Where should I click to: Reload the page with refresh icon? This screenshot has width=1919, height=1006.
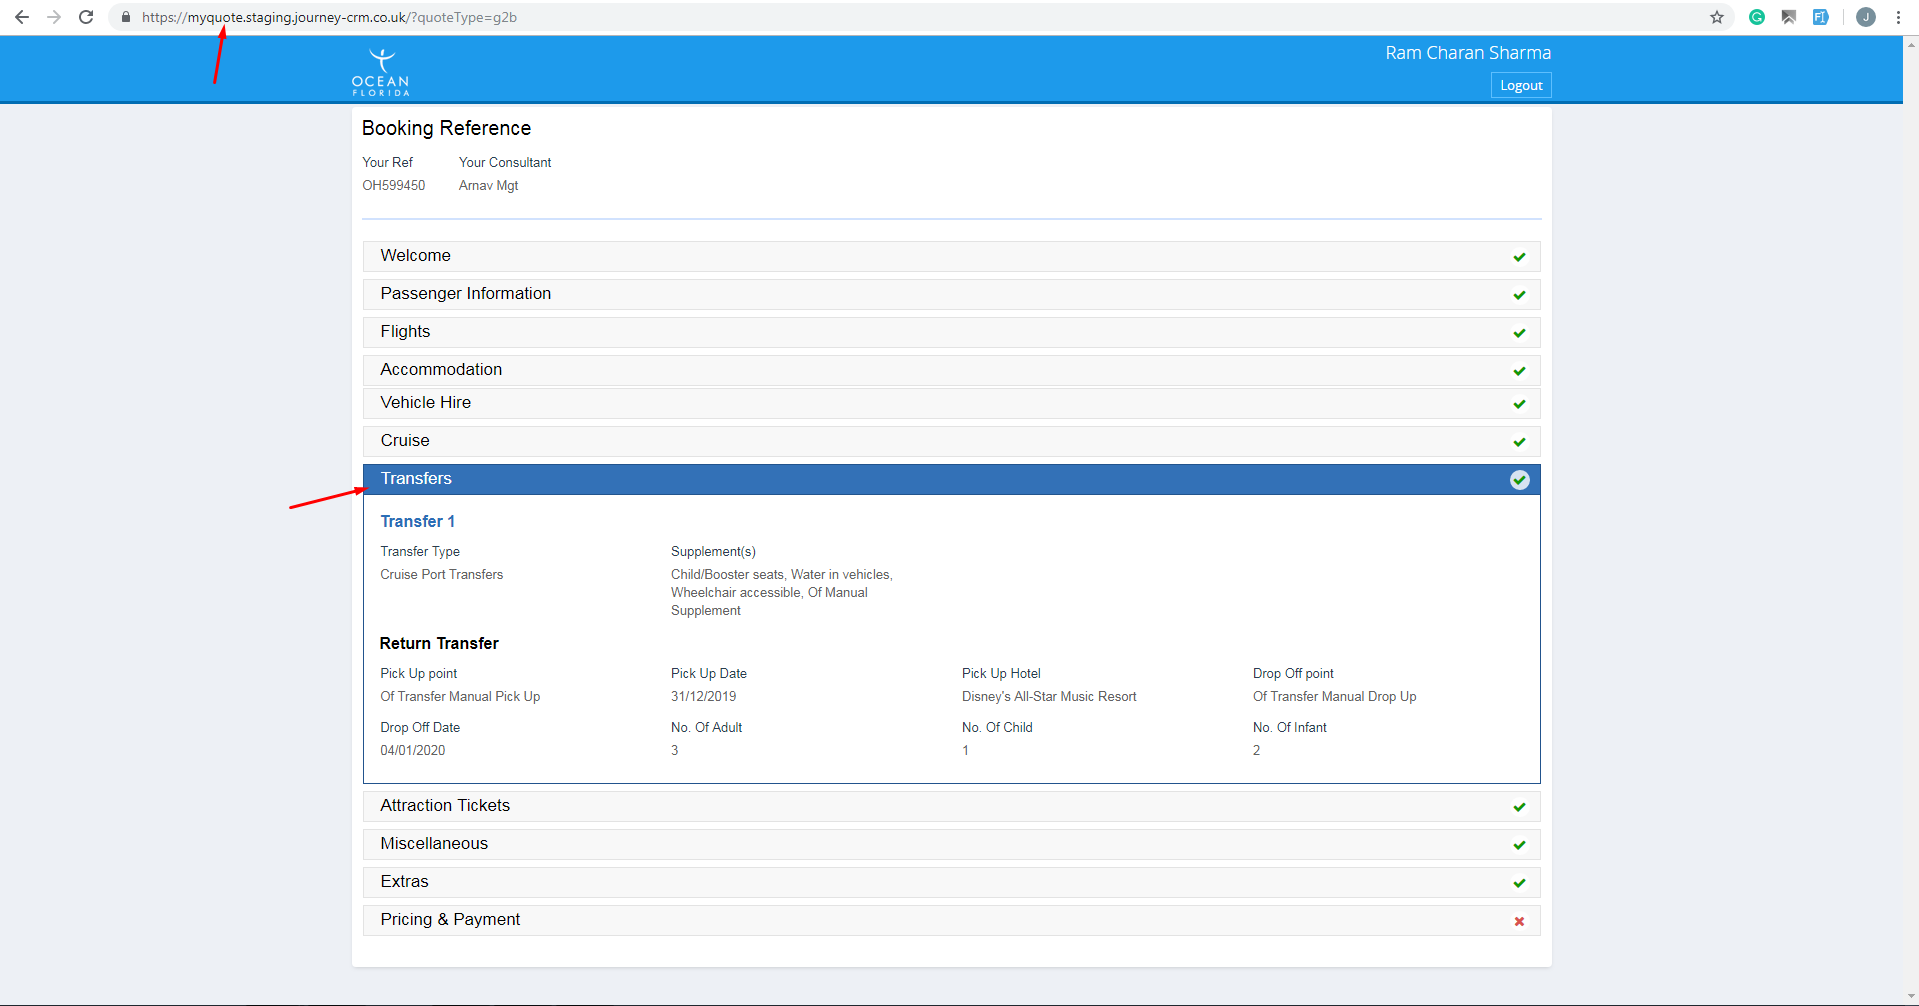point(86,17)
